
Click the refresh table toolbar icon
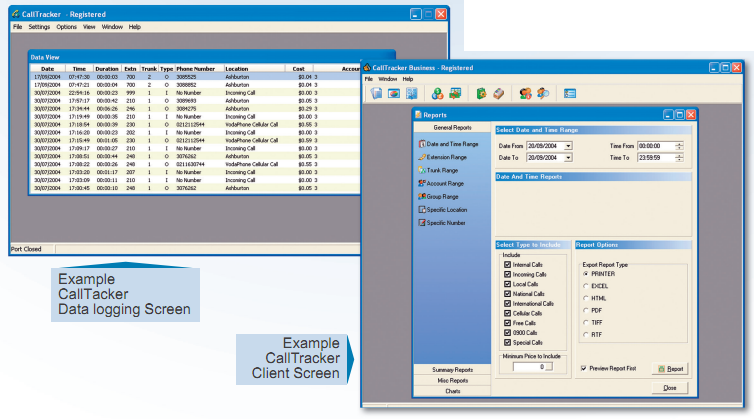tap(455, 93)
